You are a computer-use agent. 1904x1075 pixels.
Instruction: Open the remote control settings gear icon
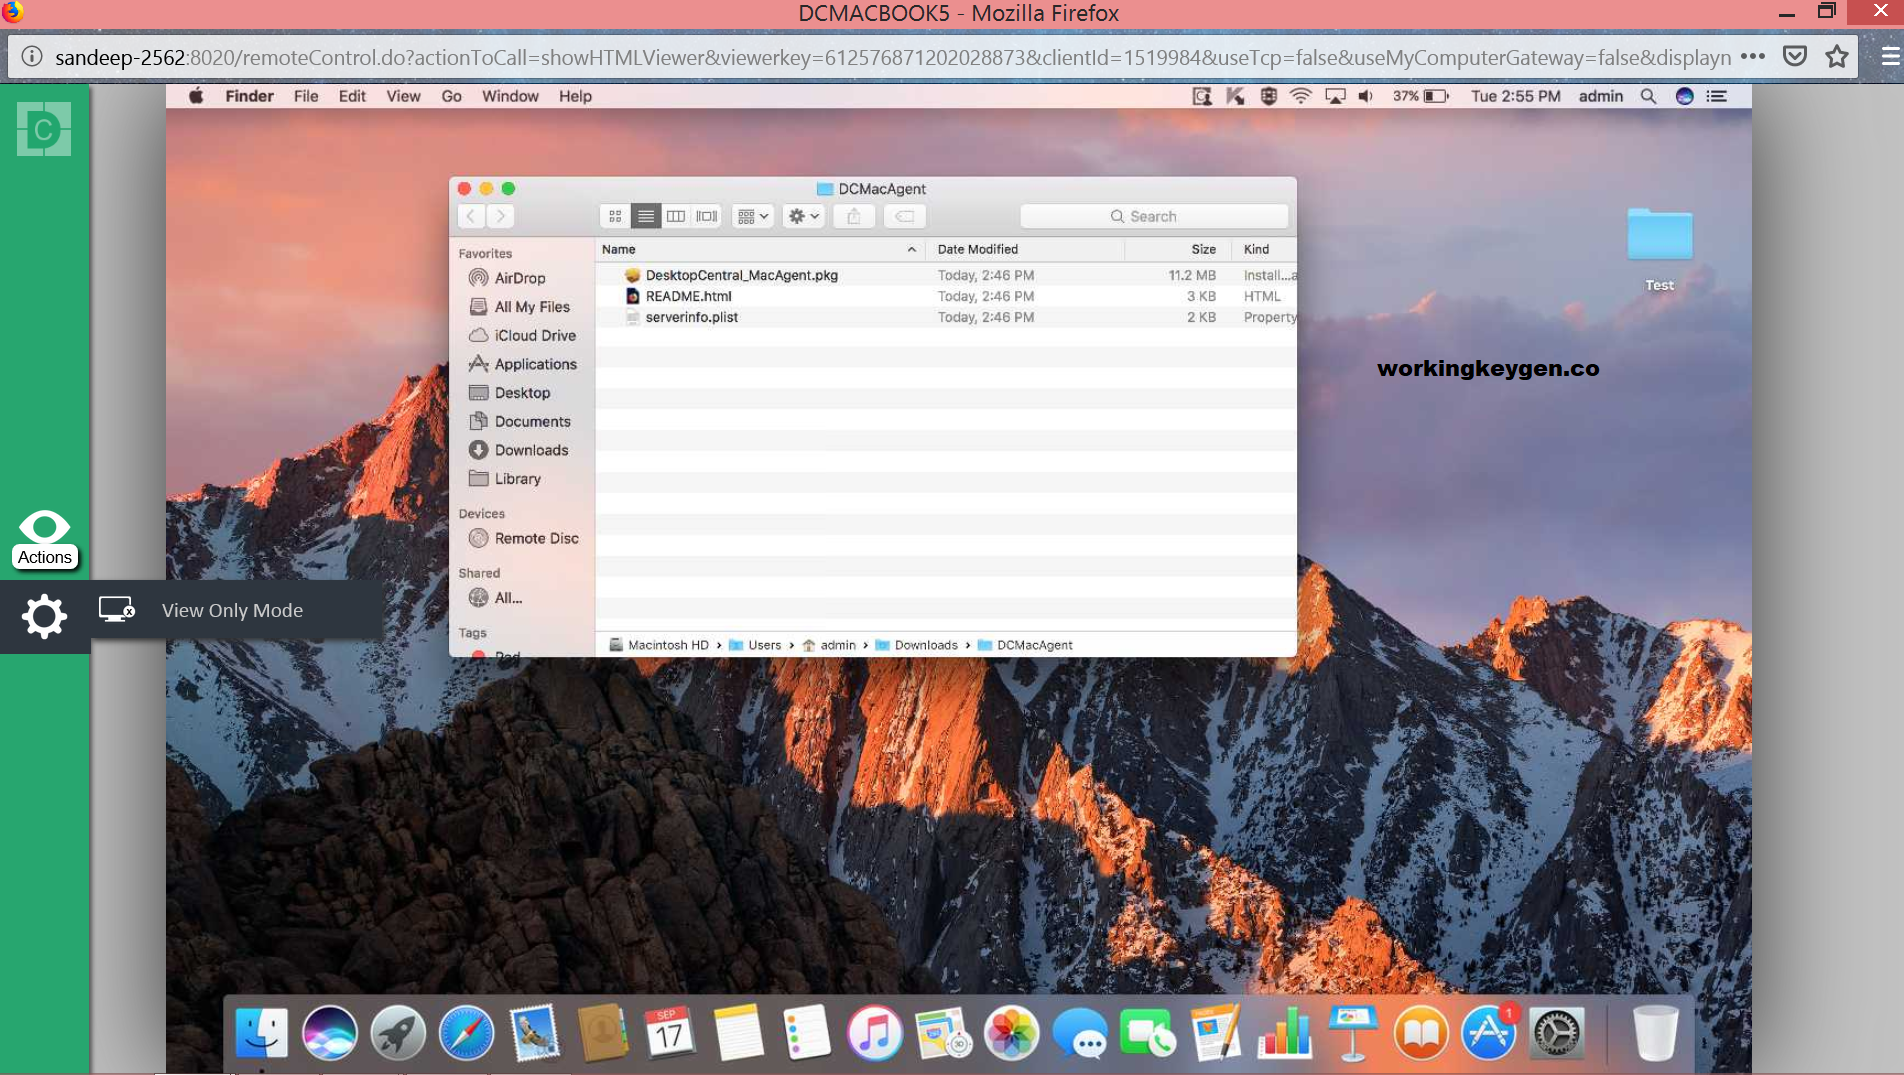click(x=44, y=616)
